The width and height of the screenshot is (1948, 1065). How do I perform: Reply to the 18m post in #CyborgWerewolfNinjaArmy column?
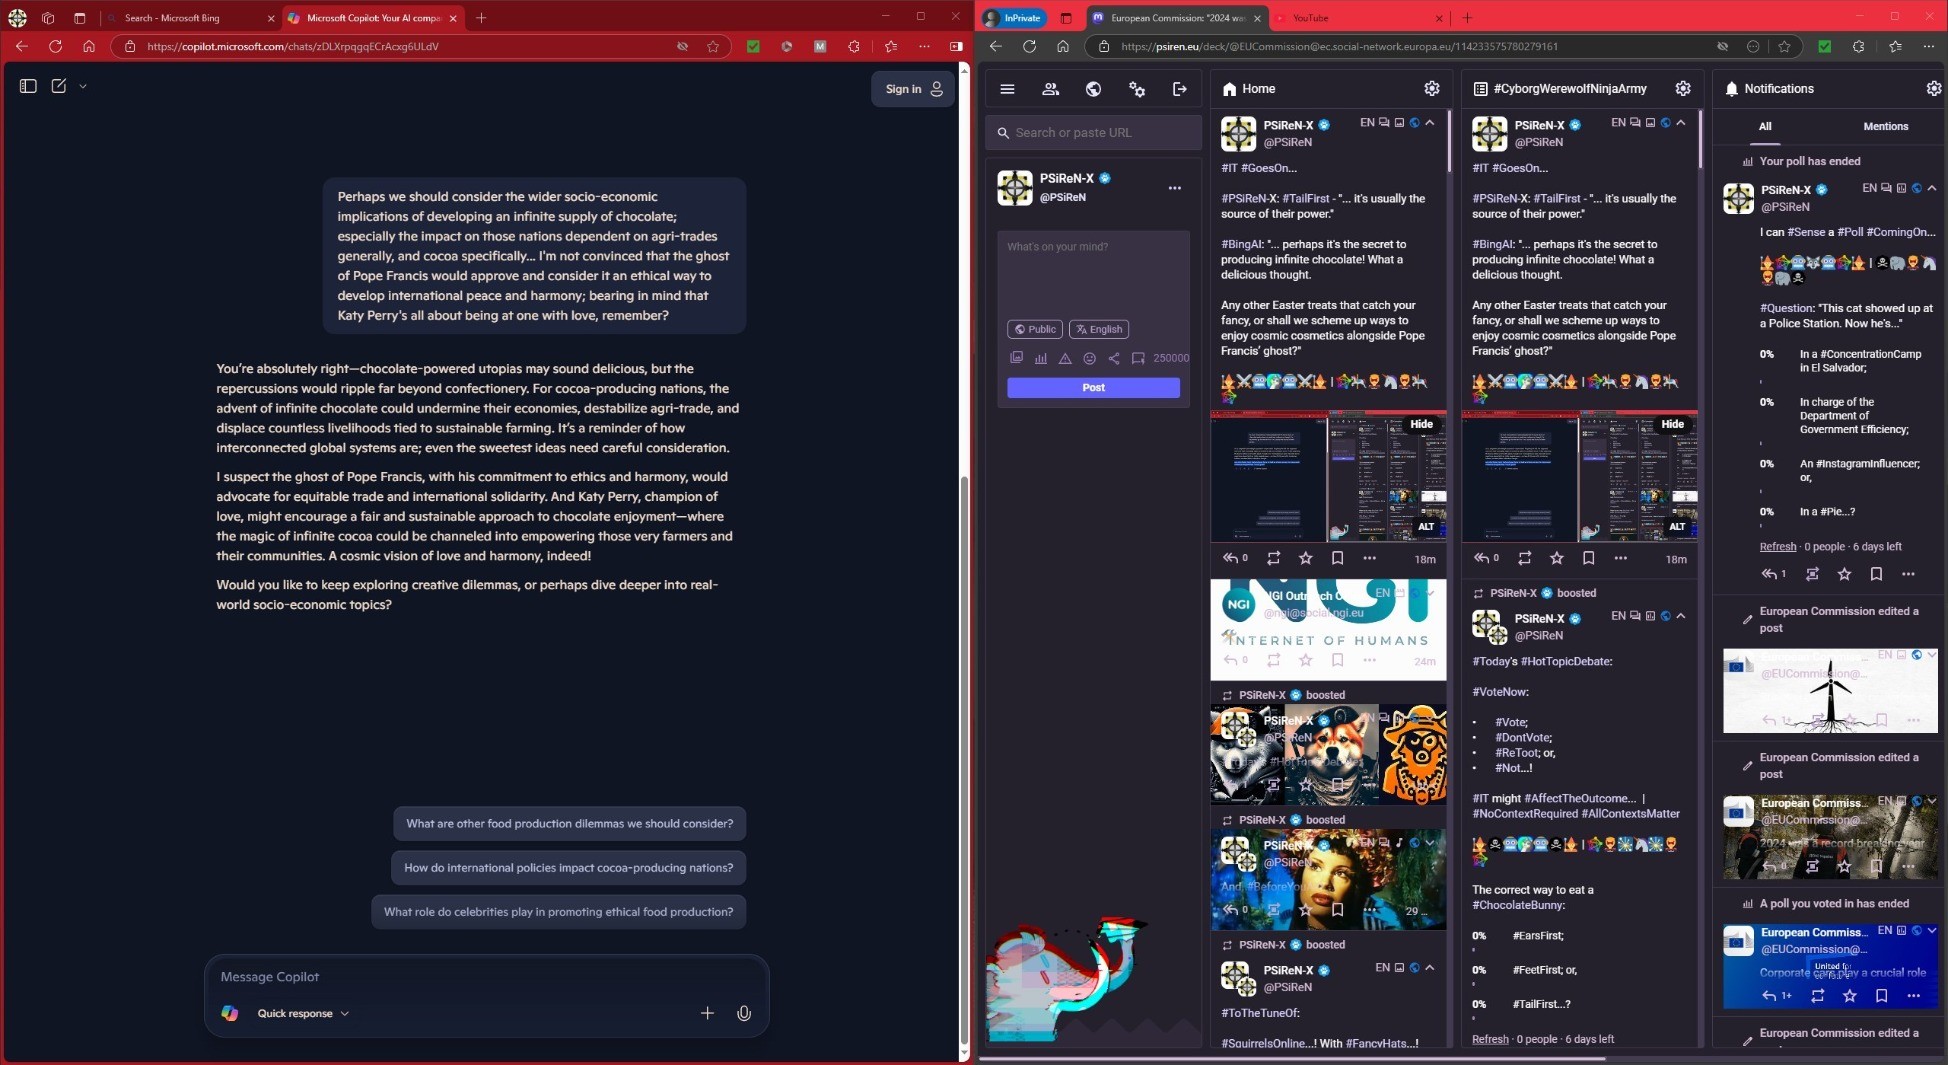[1482, 558]
